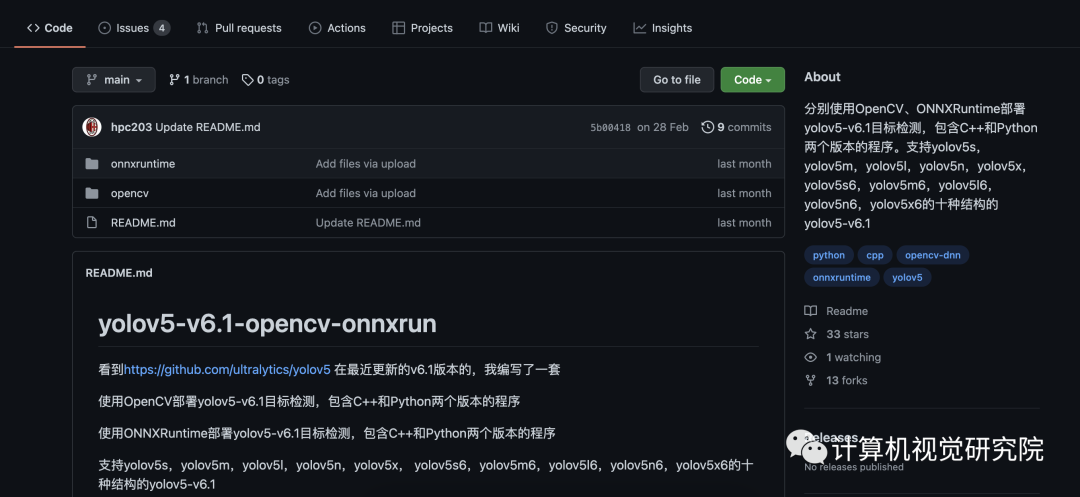Viewport: 1080px width, 497px height.
Task: Open the onnxruntime folder
Action: tap(143, 164)
